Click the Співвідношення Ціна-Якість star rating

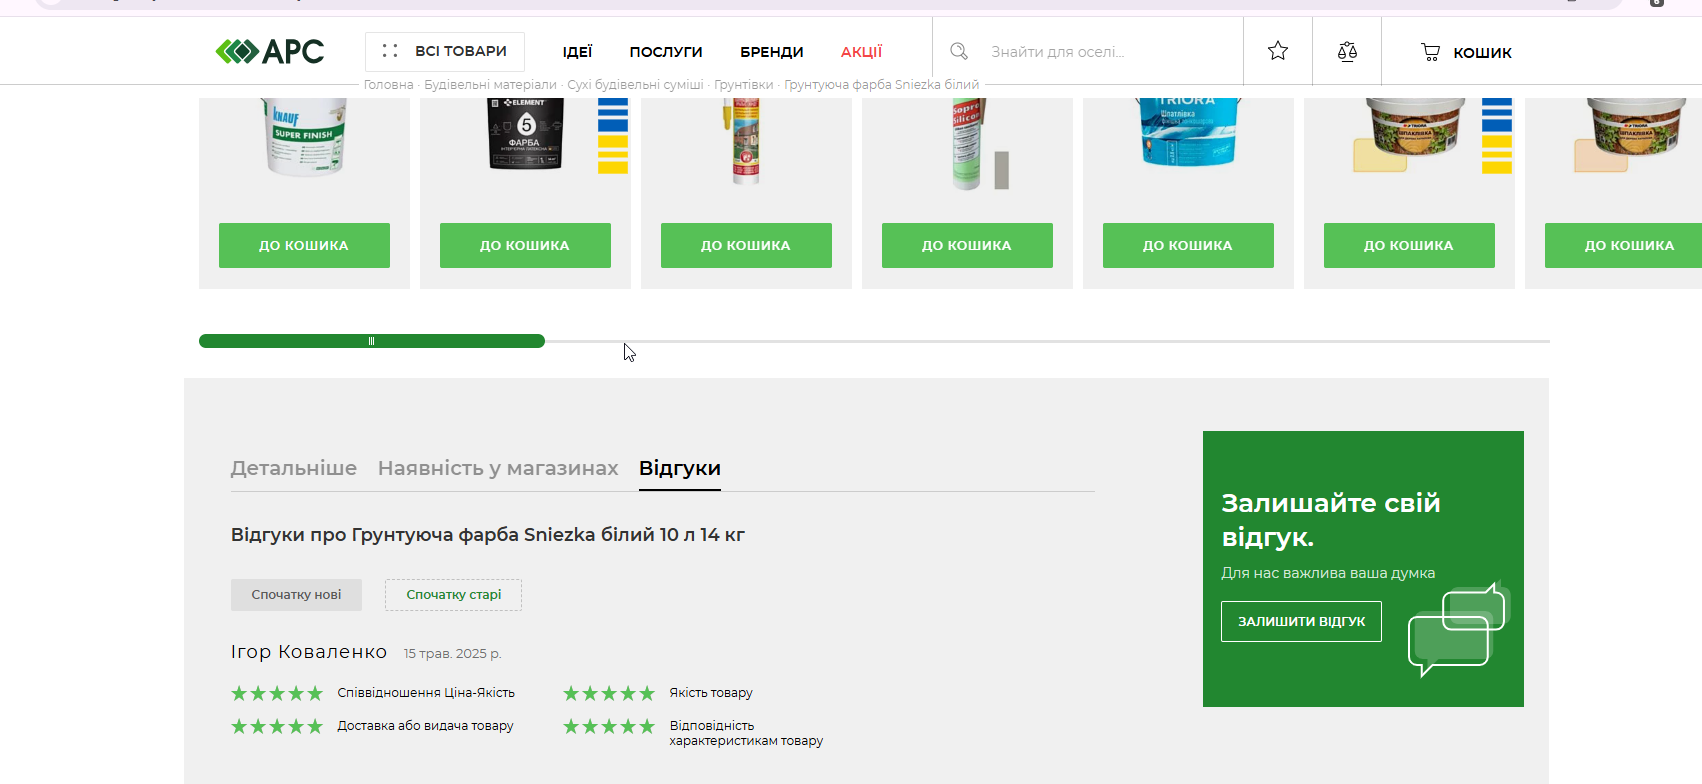[x=277, y=693]
